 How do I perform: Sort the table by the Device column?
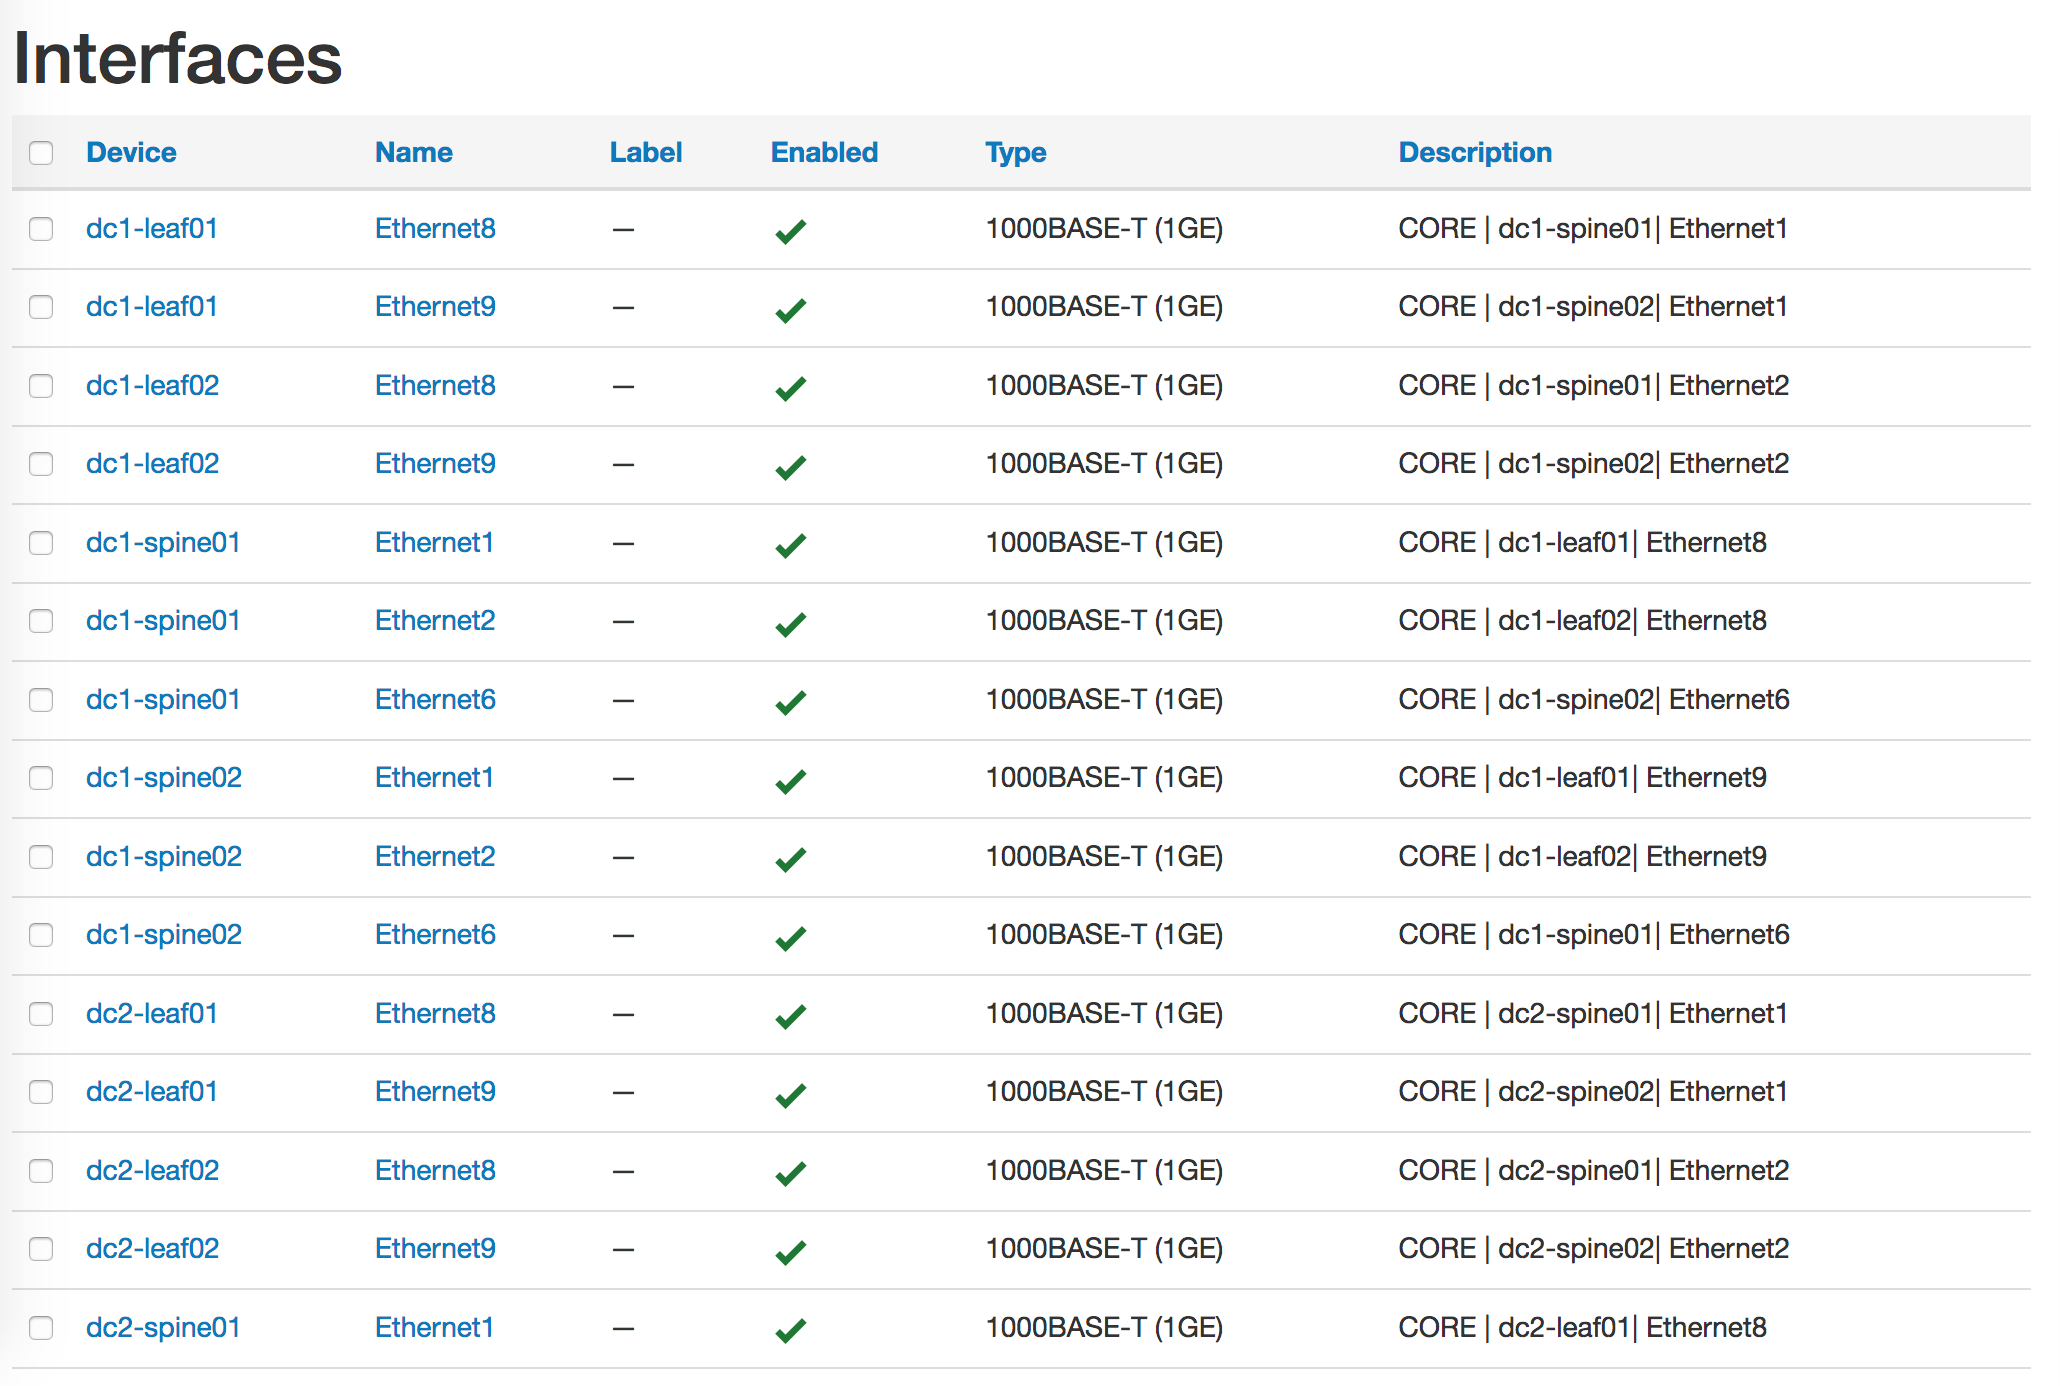[131, 152]
